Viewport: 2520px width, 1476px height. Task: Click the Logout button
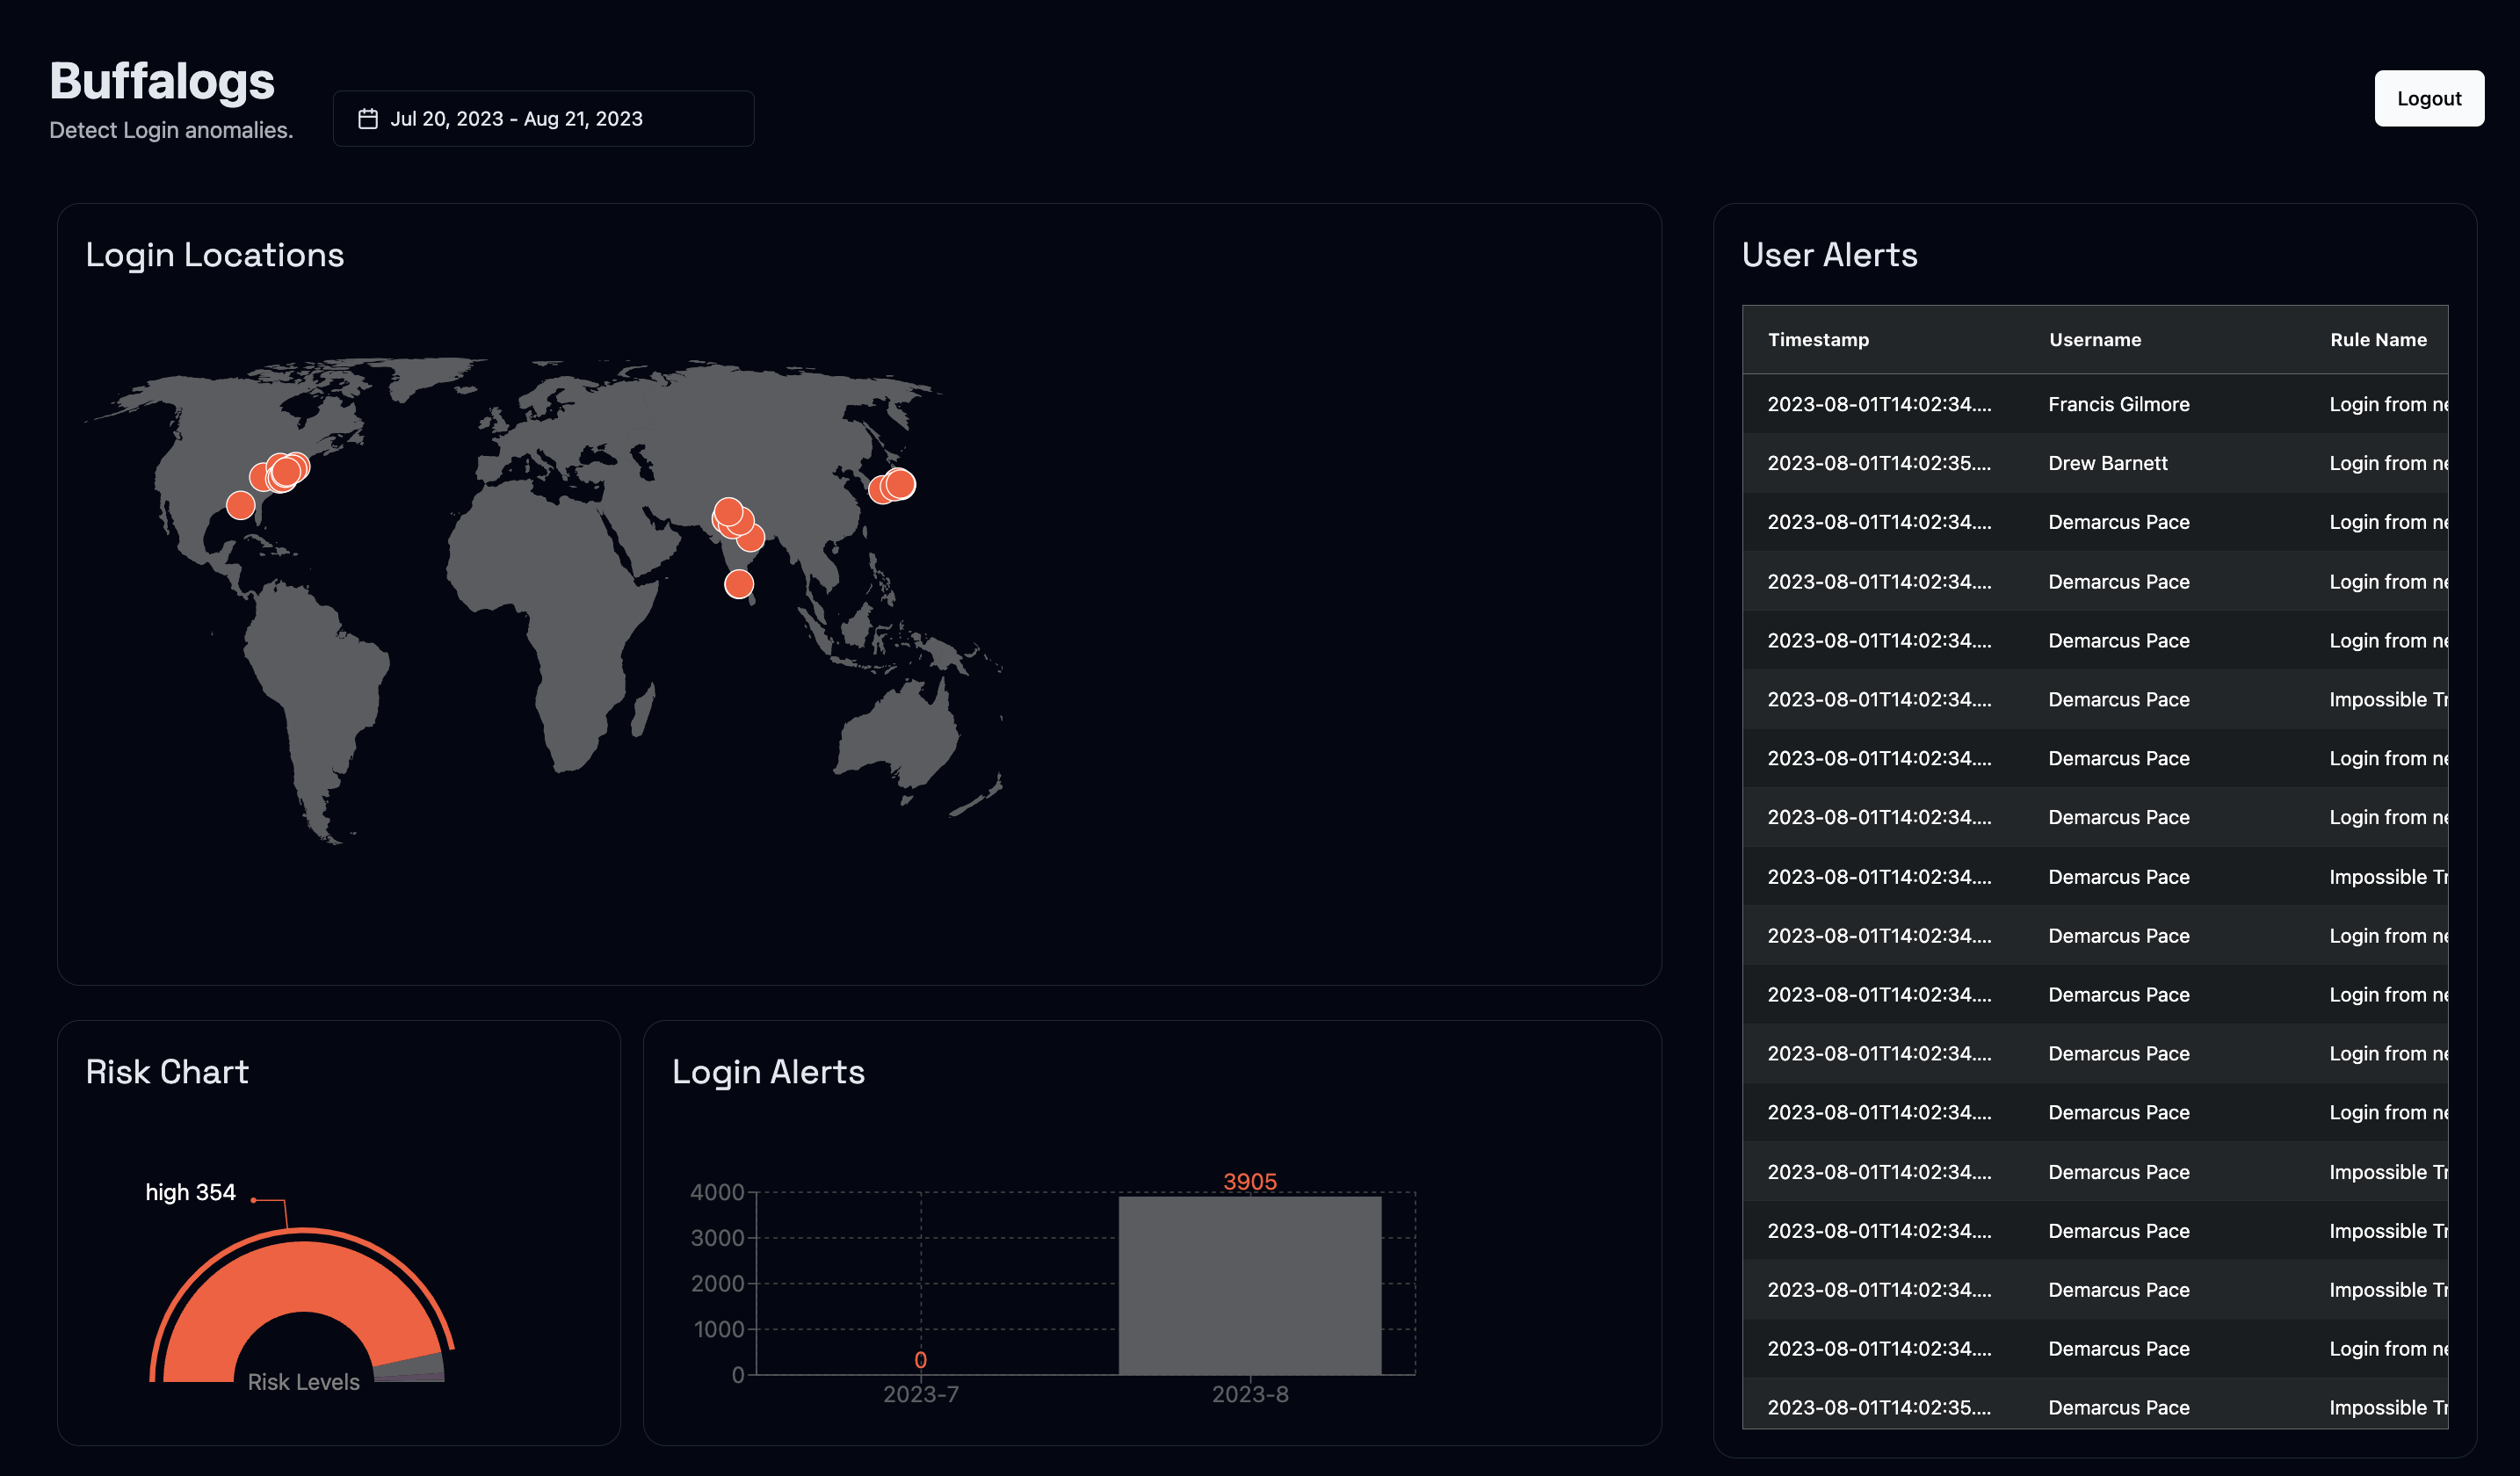coord(2429,98)
